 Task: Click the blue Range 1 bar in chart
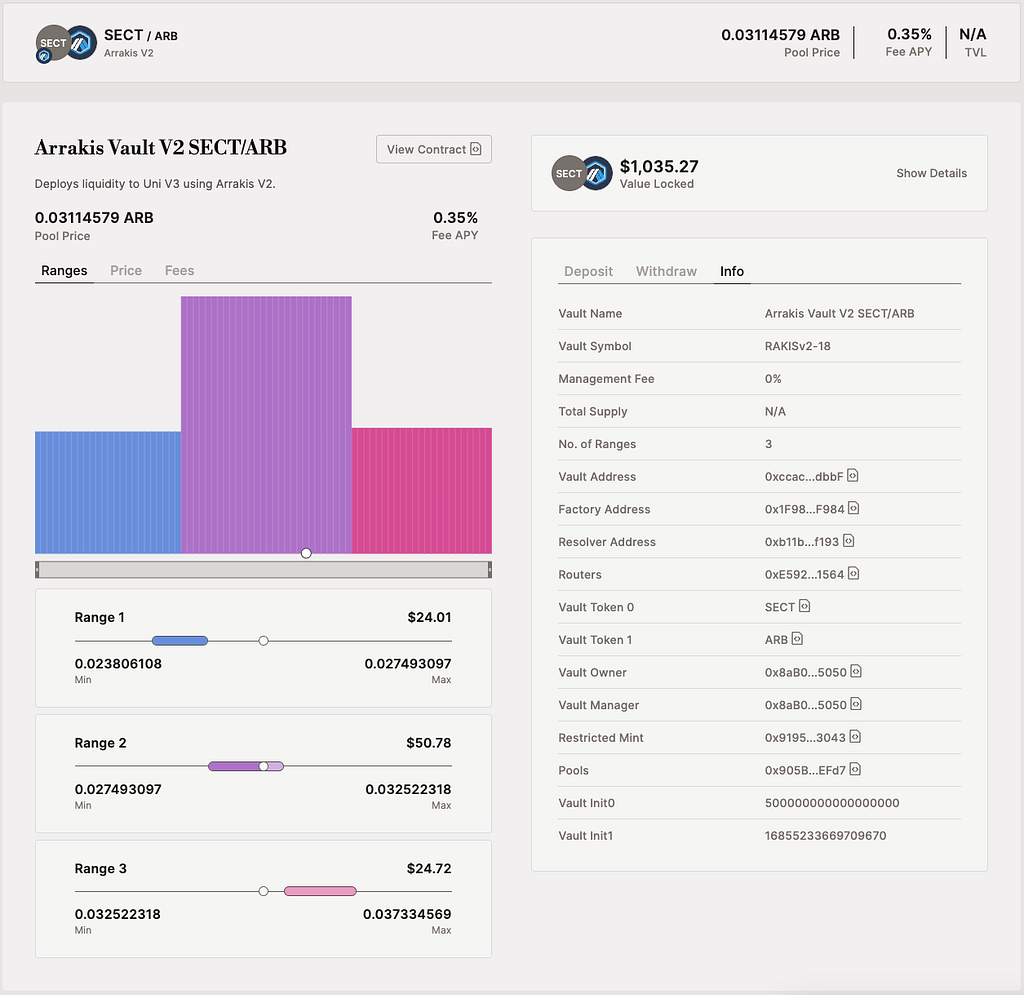click(x=108, y=492)
